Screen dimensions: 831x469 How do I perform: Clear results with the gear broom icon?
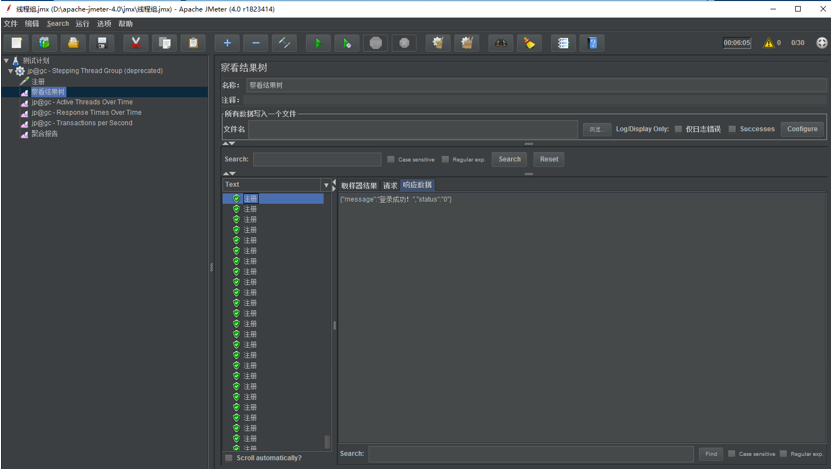tap(438, 43)
